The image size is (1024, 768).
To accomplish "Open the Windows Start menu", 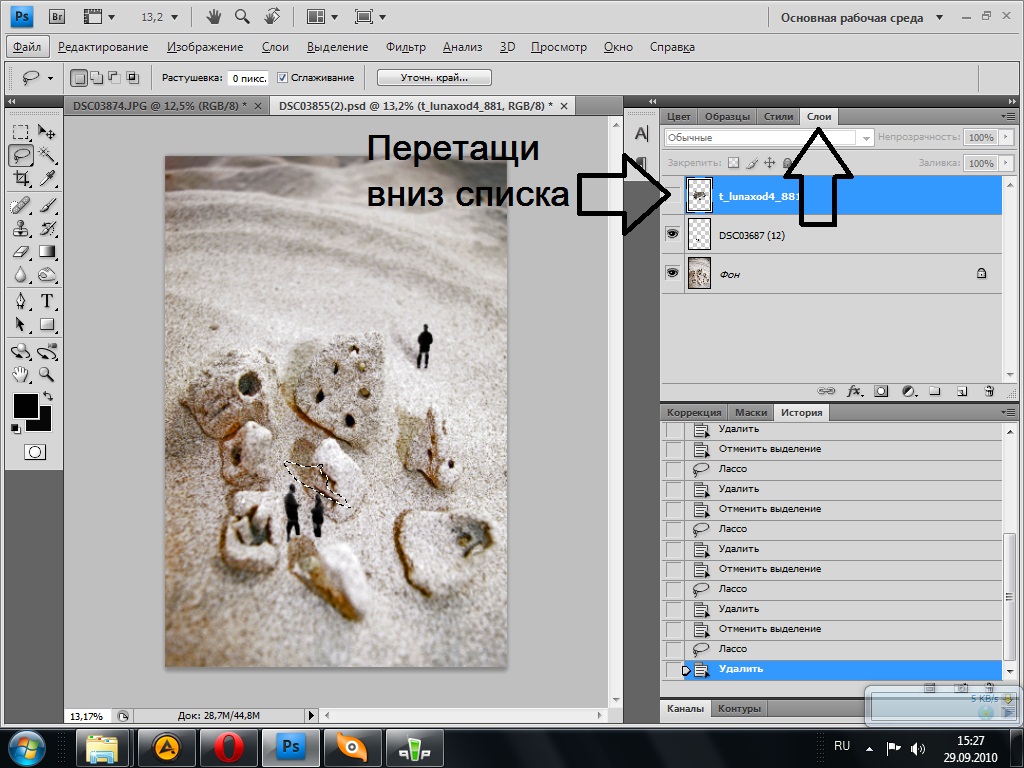I will click(27, 748).
